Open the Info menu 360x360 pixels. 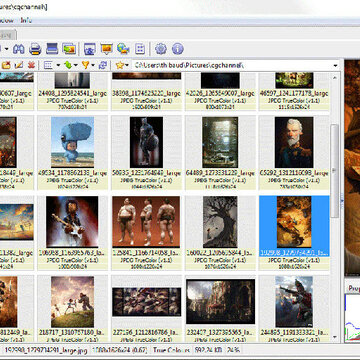[26, 20]
